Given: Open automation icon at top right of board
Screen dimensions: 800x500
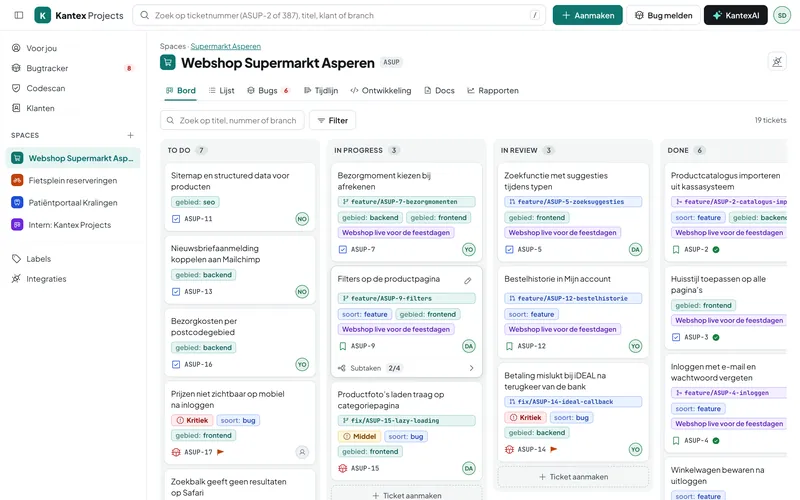Looking at the screenshot, I should pos(777,62).
